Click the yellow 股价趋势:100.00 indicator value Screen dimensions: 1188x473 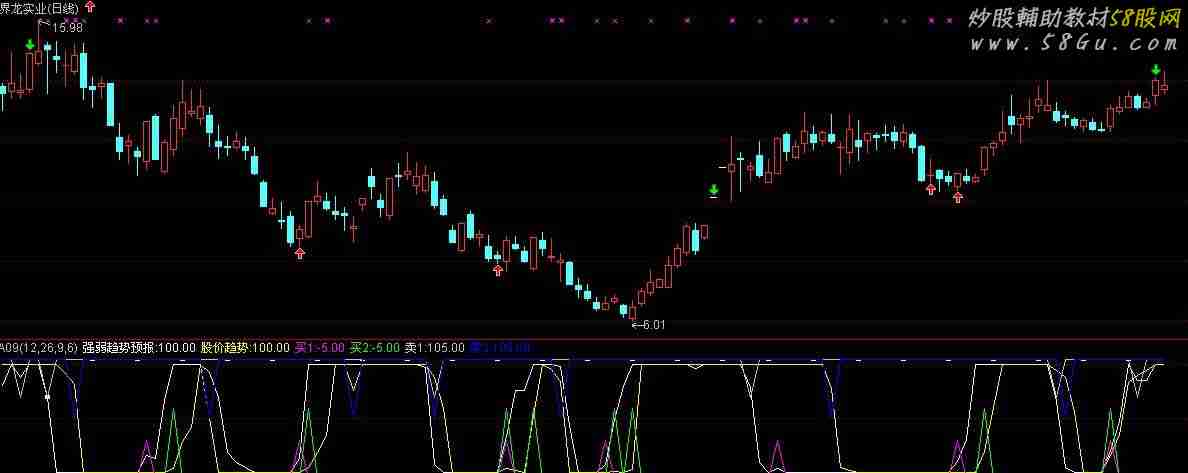245,348
